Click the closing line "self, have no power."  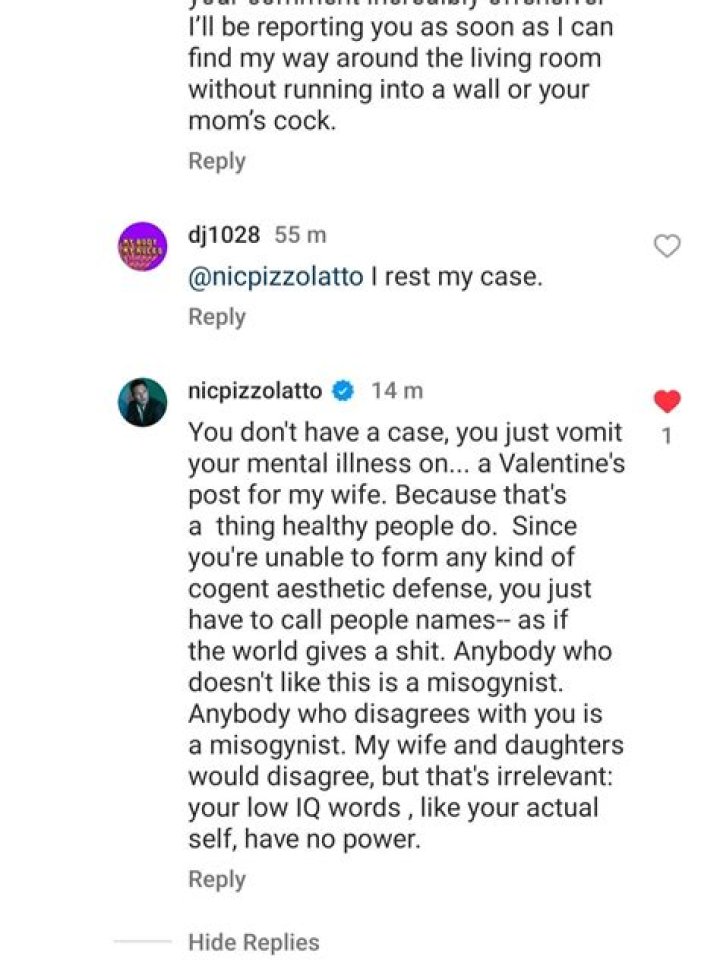[305, 840]
